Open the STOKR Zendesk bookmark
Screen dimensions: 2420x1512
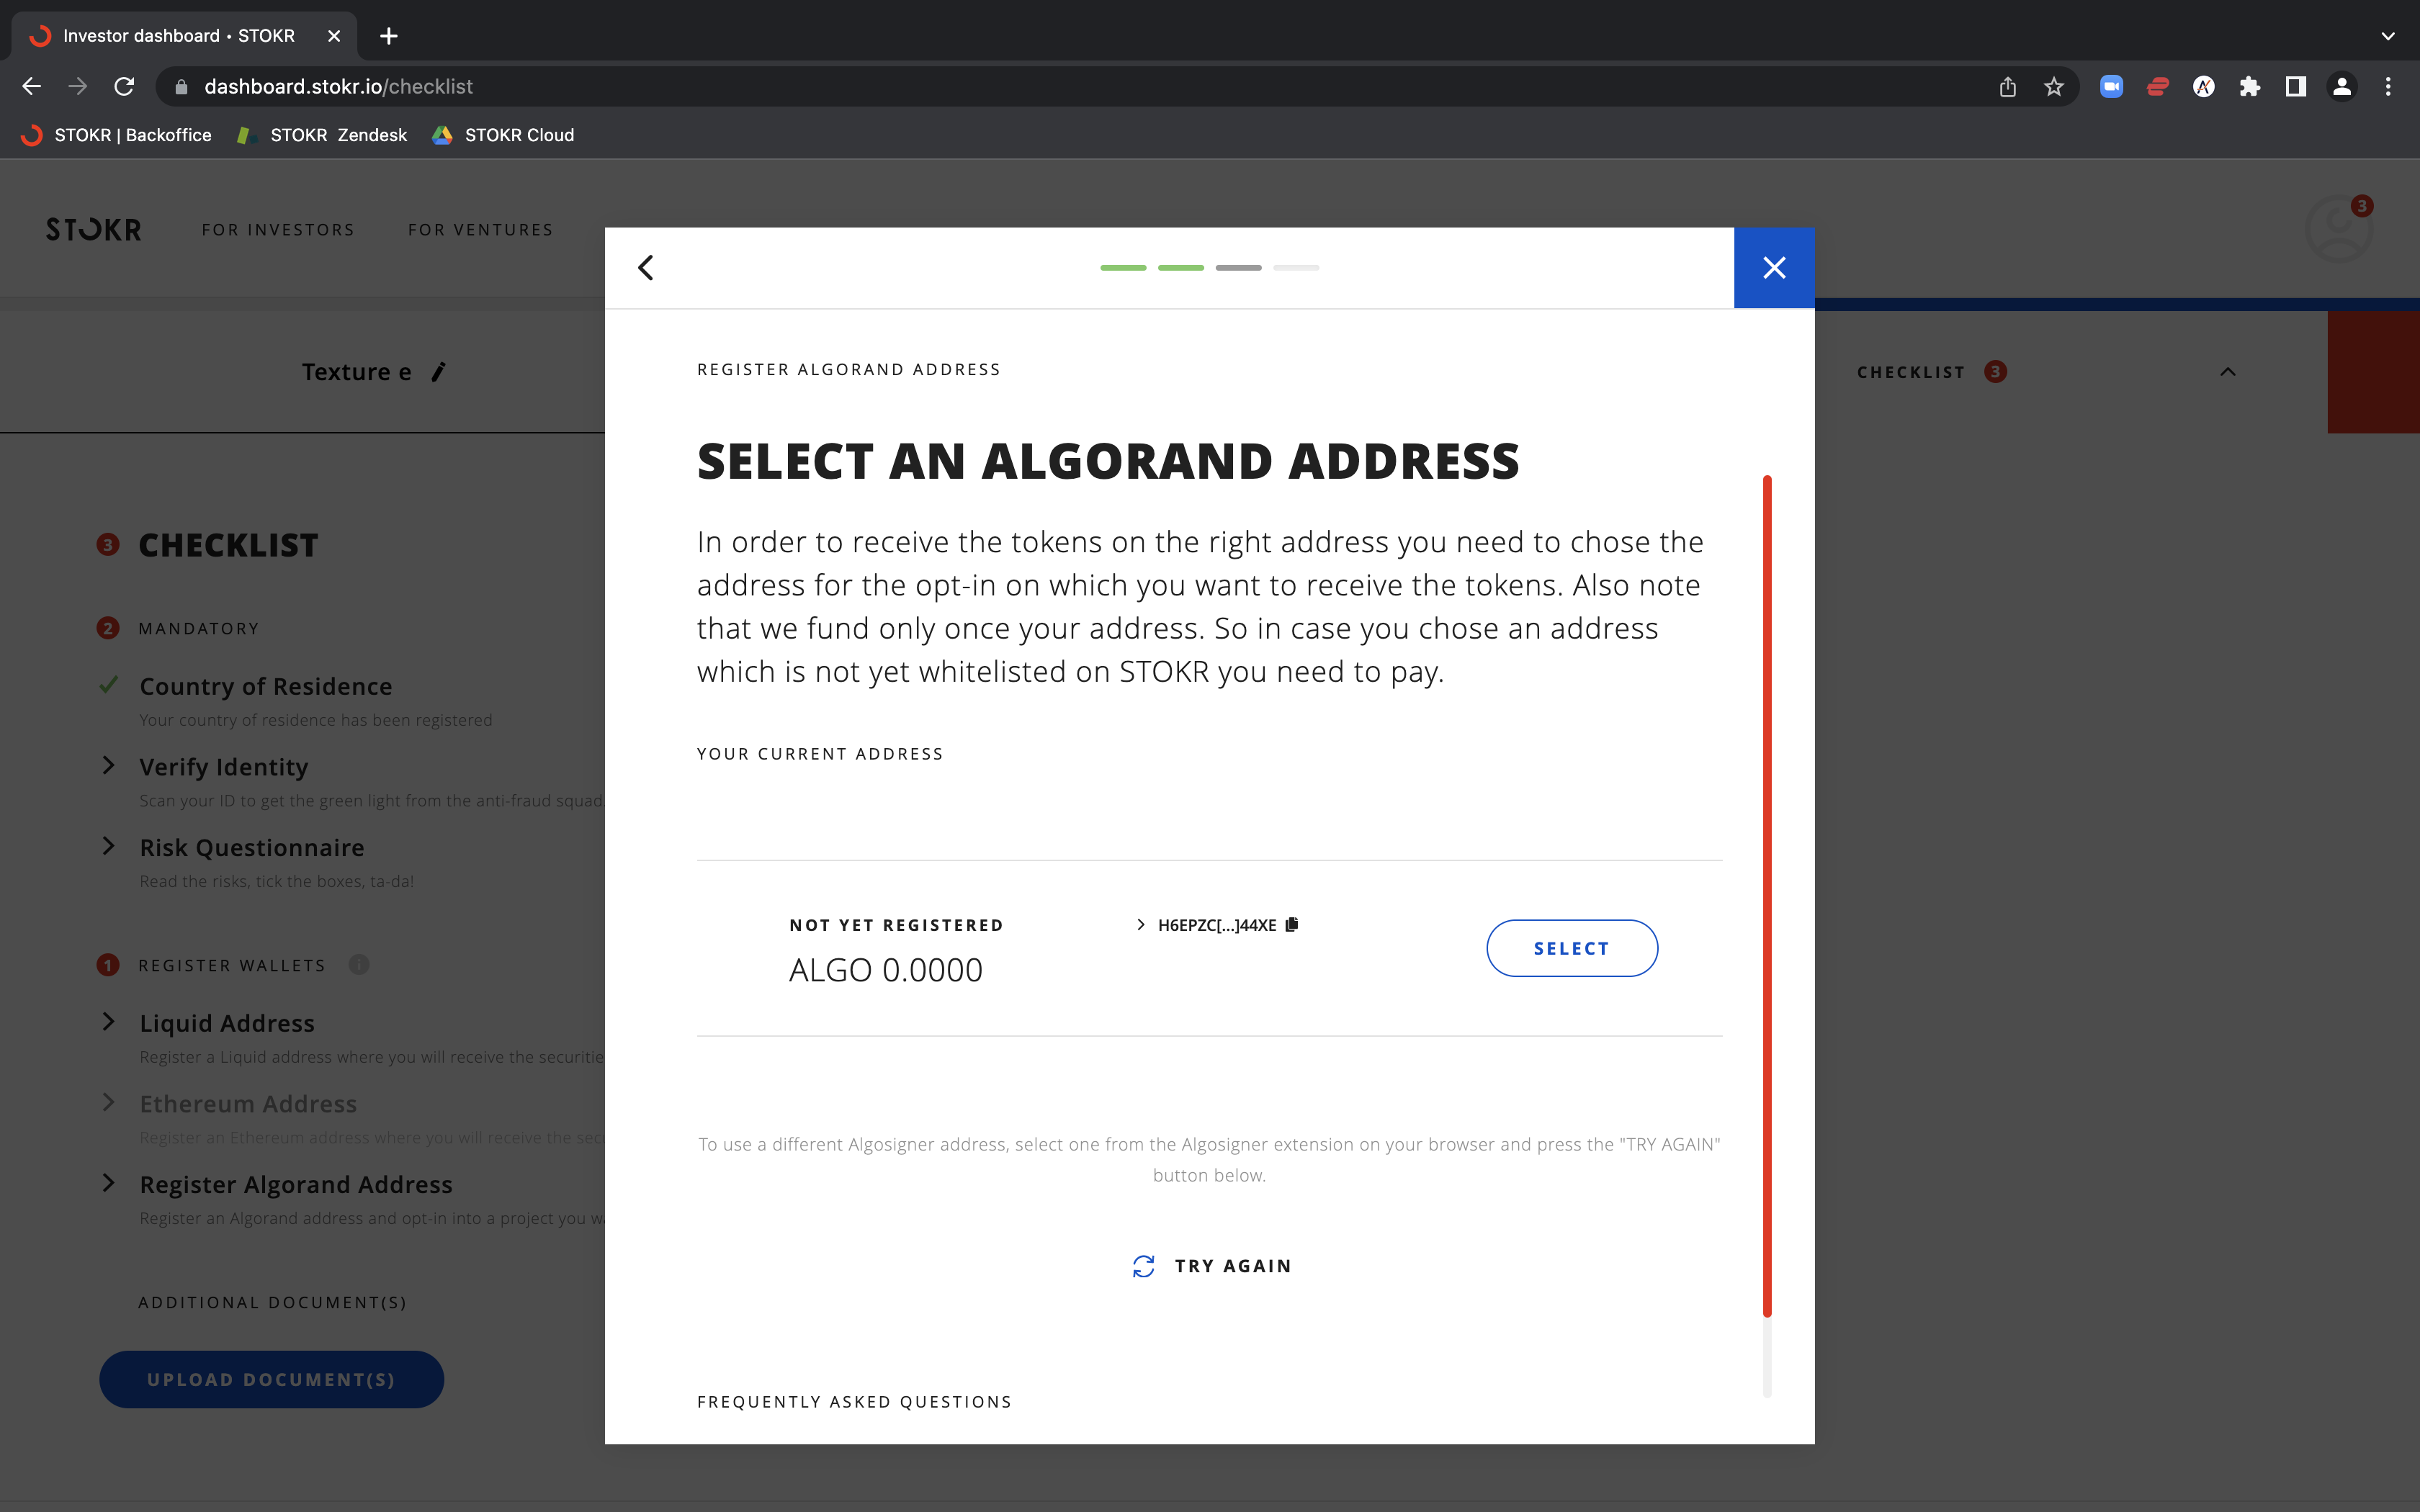click(322, 135)
